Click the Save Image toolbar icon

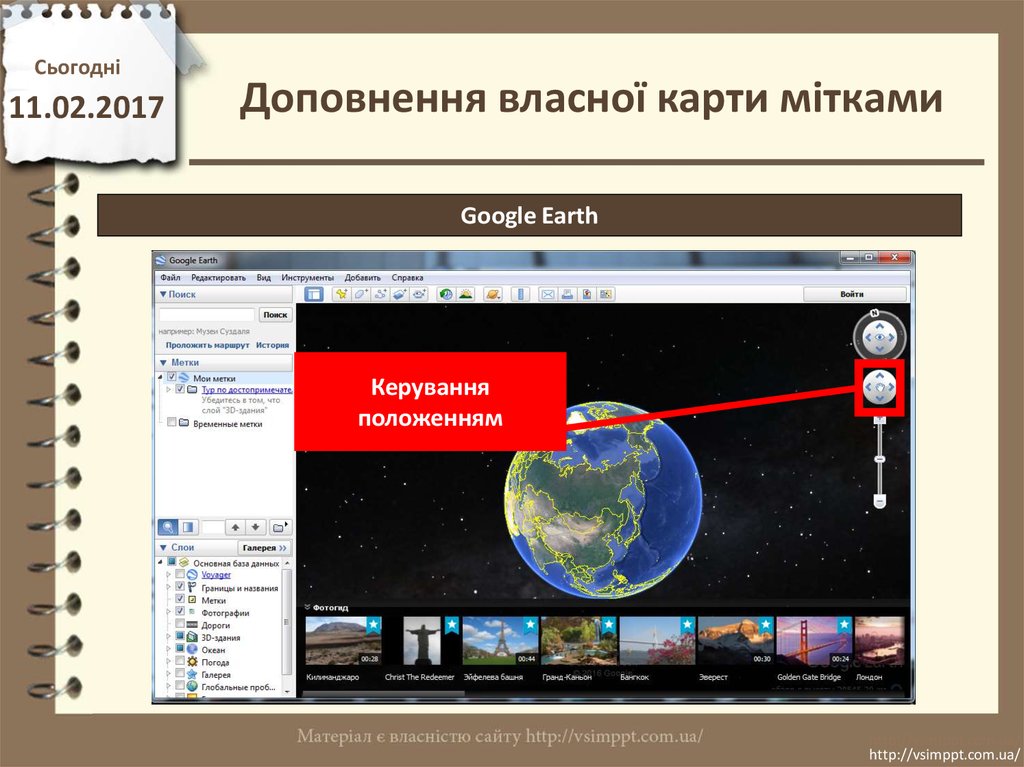click(586, 294)
